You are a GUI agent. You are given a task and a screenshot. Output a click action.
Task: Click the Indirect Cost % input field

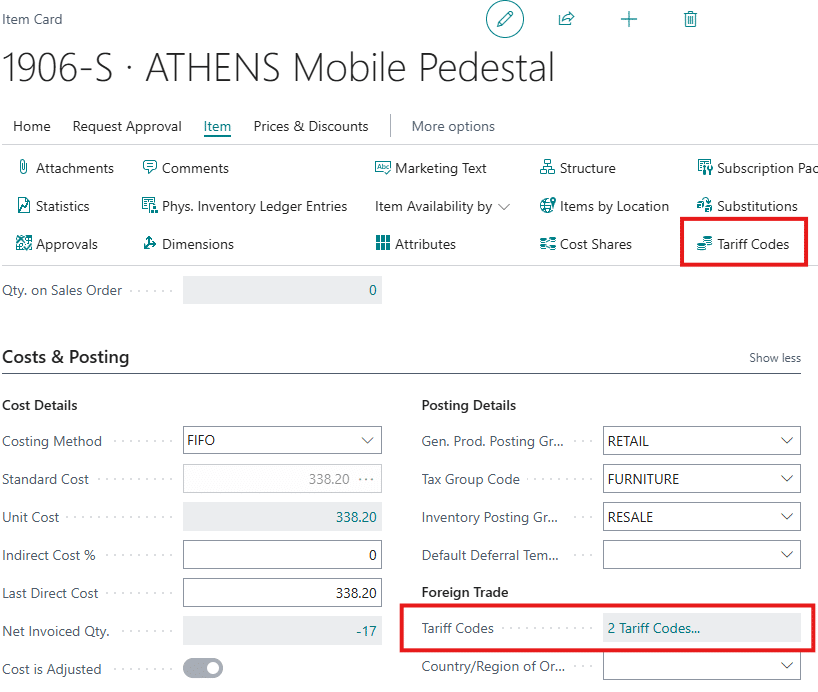282,555
